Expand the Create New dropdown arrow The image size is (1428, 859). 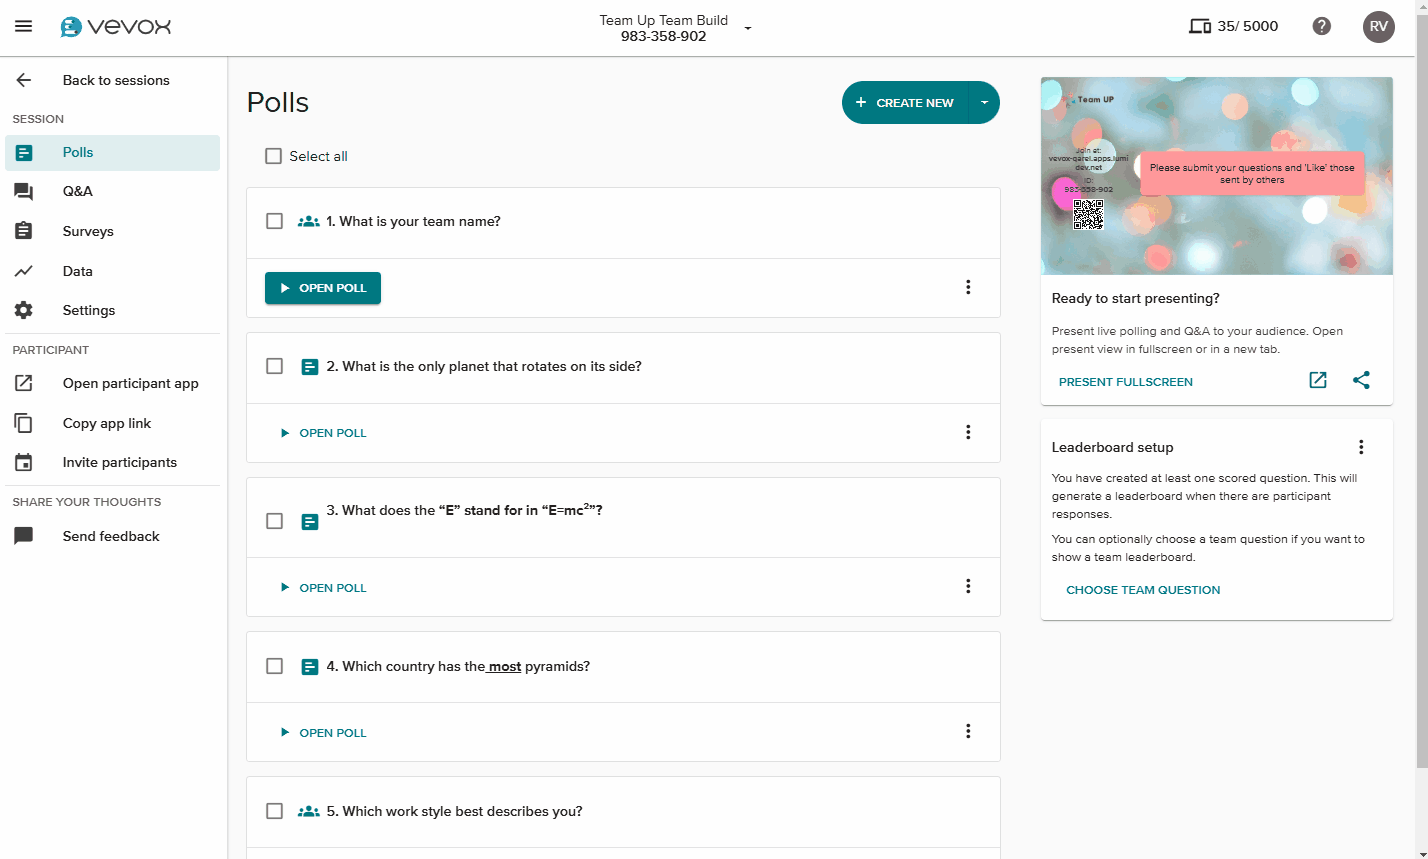[985, 102]
